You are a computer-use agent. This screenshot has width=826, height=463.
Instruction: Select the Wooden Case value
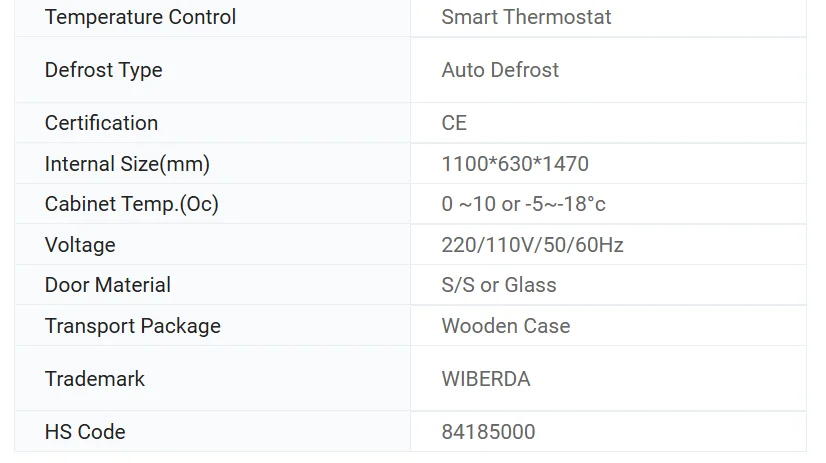click(x=505, y=326)
